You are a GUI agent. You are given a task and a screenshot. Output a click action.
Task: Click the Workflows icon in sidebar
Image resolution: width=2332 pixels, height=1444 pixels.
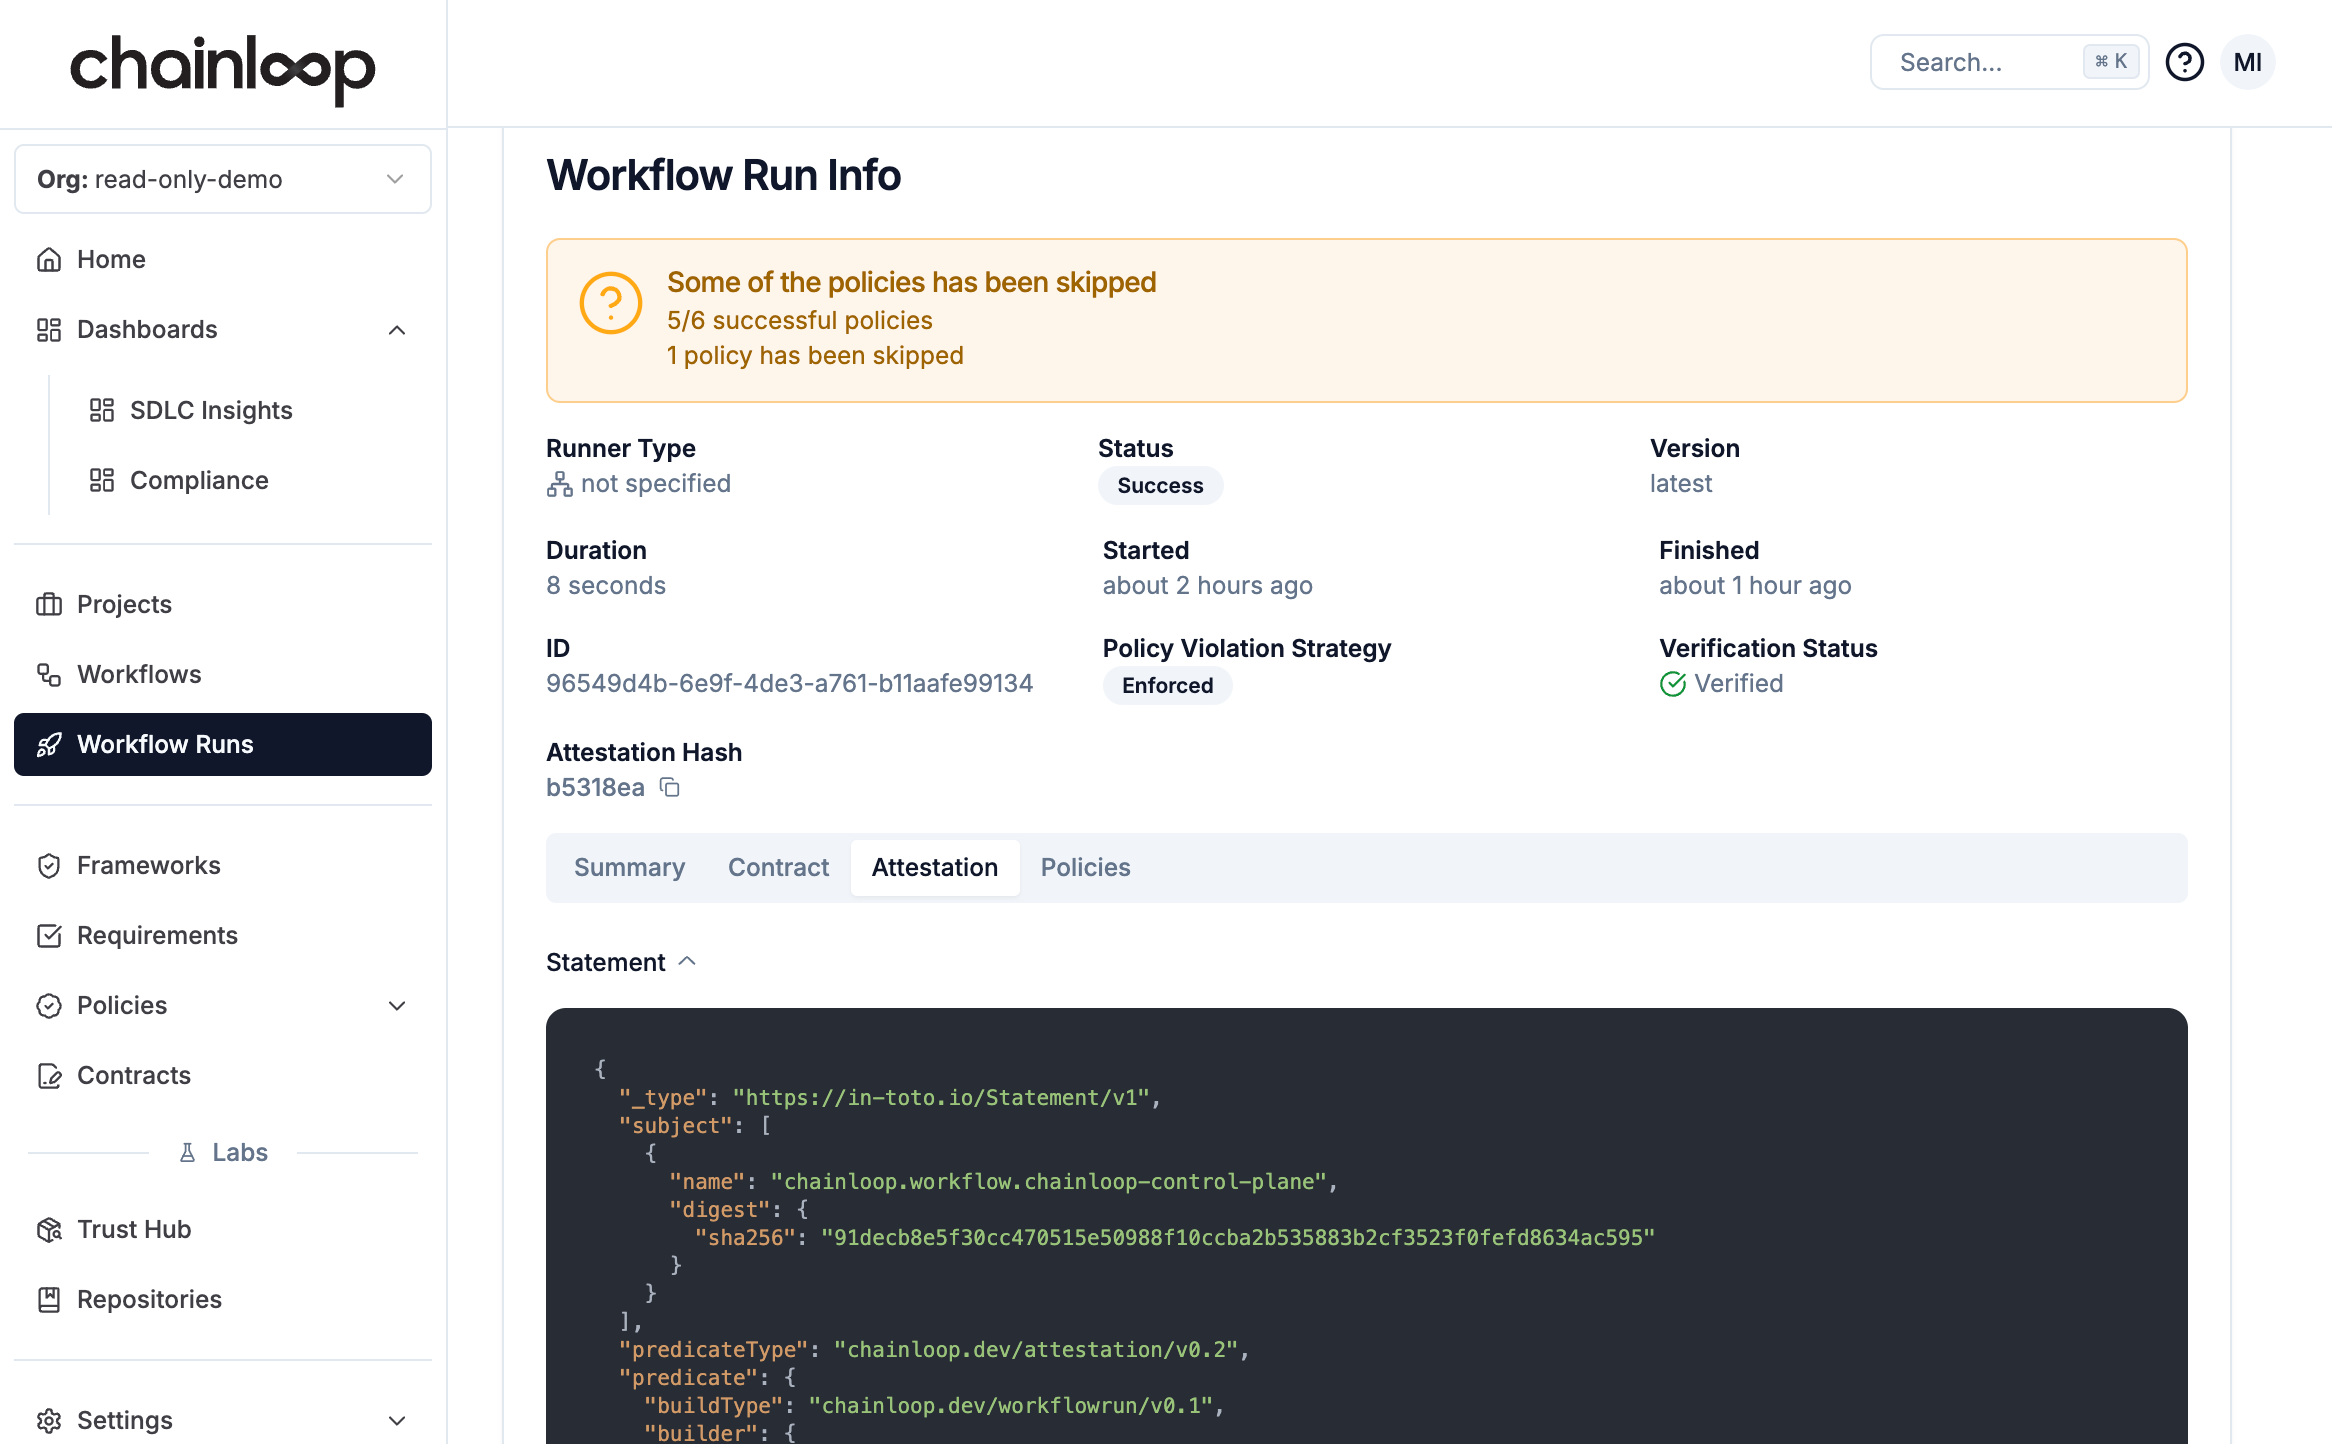tap(49, 674)
